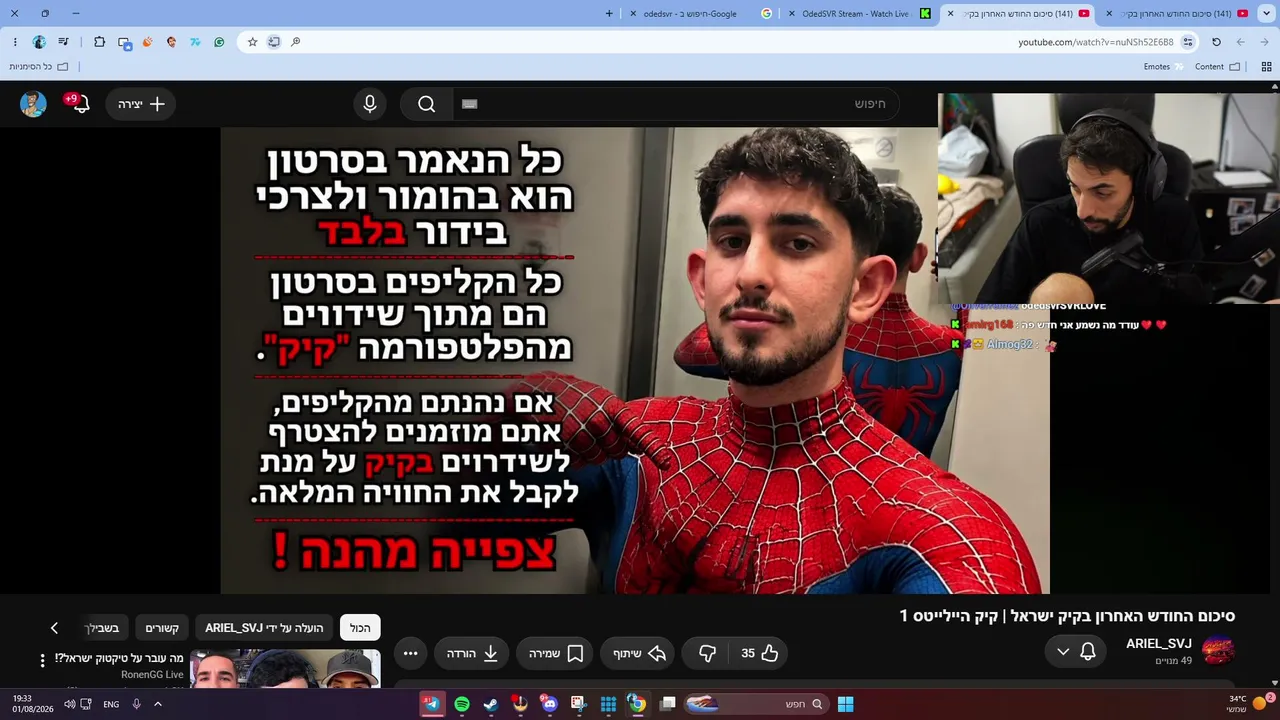Click the address bar URL
The width and height of the screenshot is (1280, 720).
1096,42
